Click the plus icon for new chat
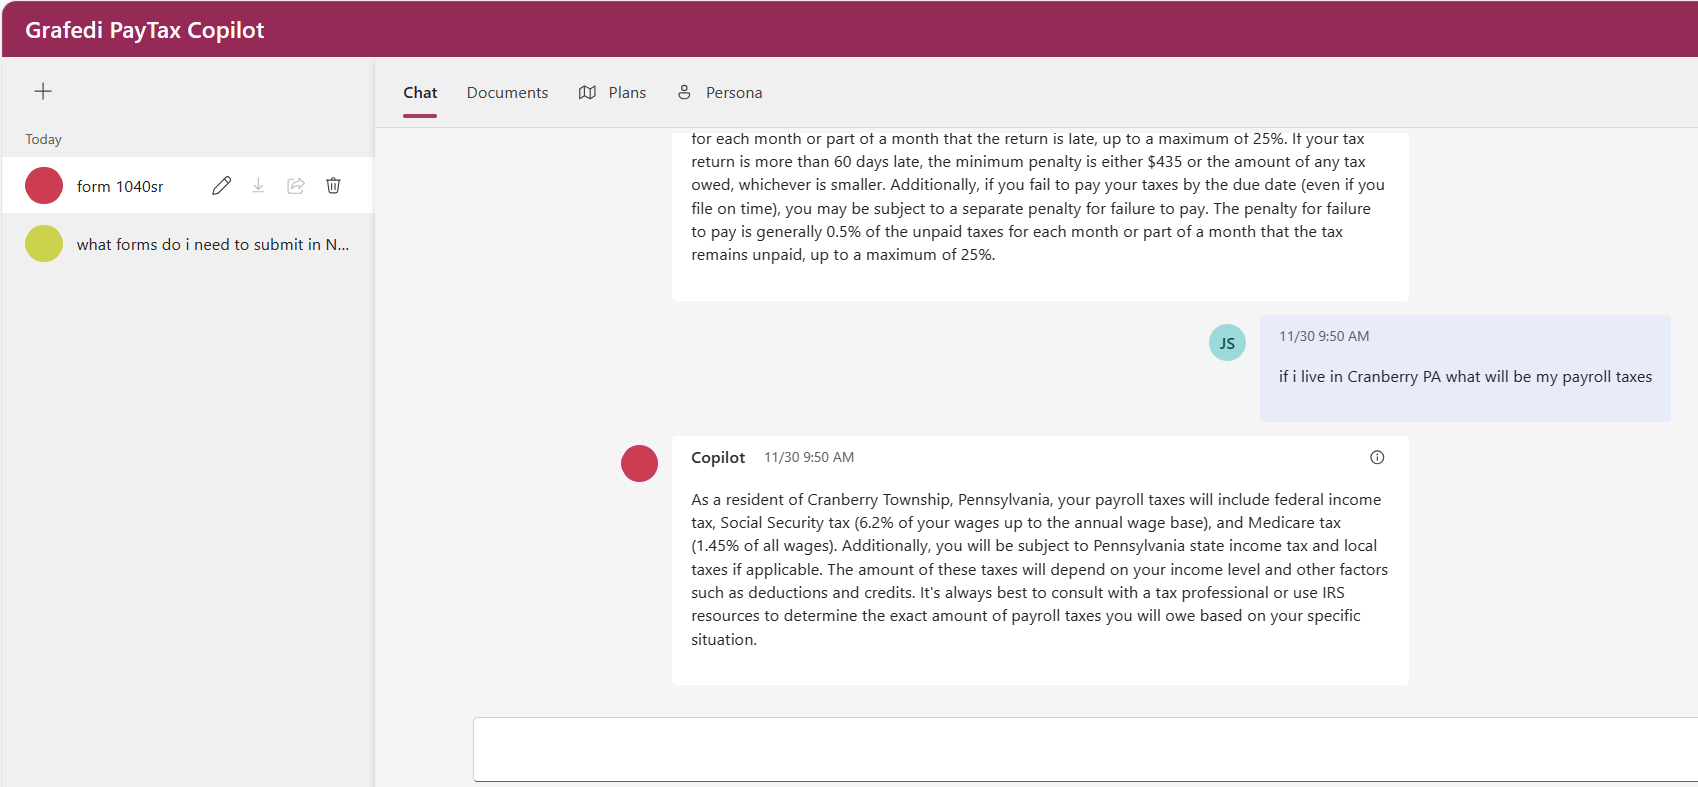The width and height of the screenshot is (1698, 787). click(x=43, y=91)
